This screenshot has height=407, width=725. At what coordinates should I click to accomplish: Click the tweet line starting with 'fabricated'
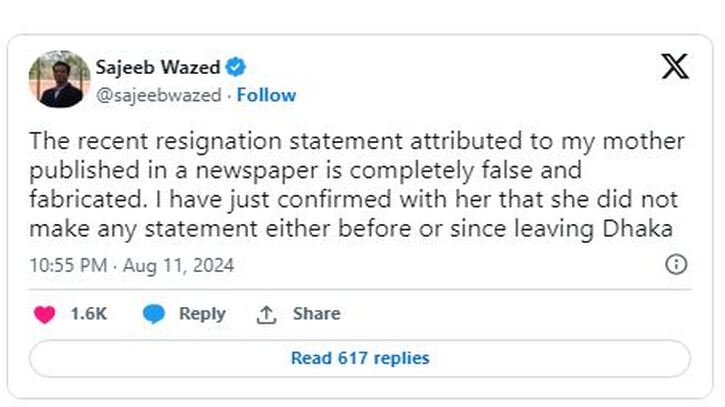[x=354, y=200]
